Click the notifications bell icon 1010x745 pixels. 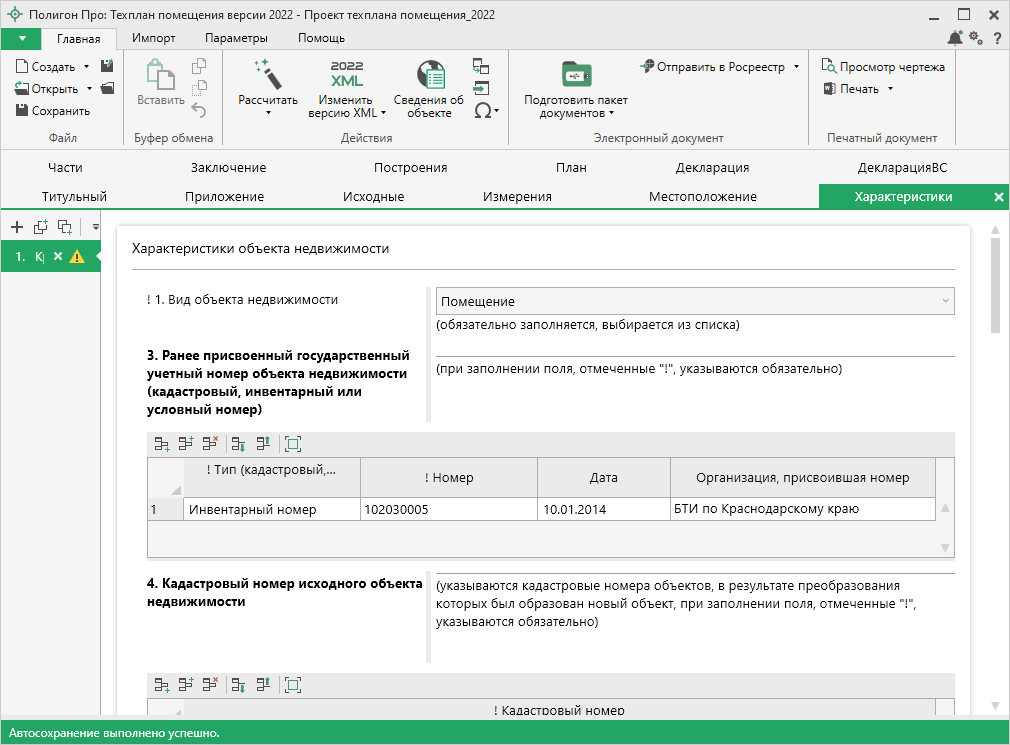[x=954, y=38]
